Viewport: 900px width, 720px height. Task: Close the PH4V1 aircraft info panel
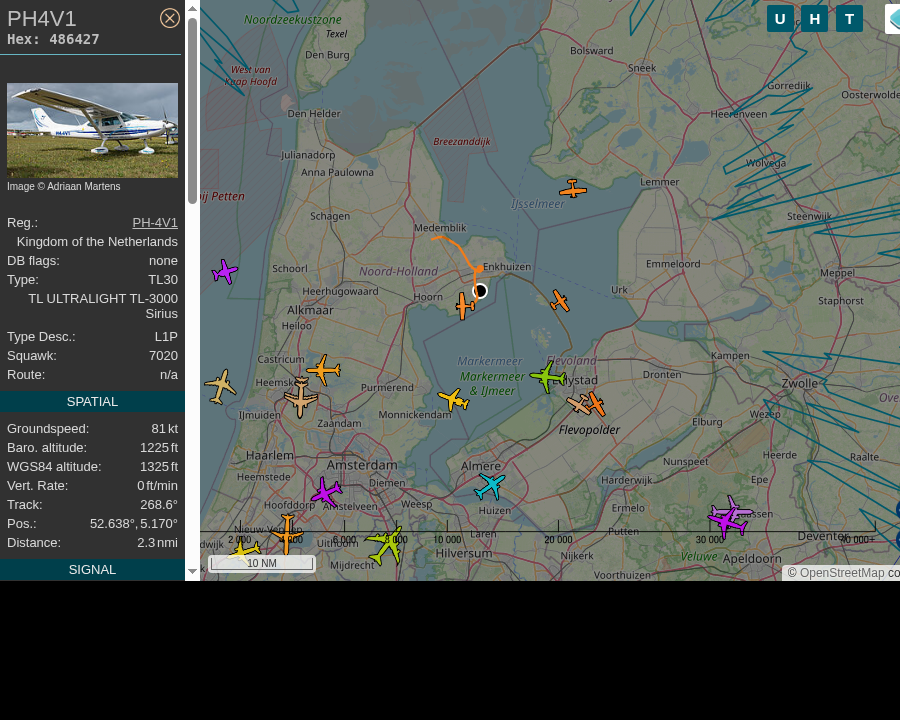169,18
